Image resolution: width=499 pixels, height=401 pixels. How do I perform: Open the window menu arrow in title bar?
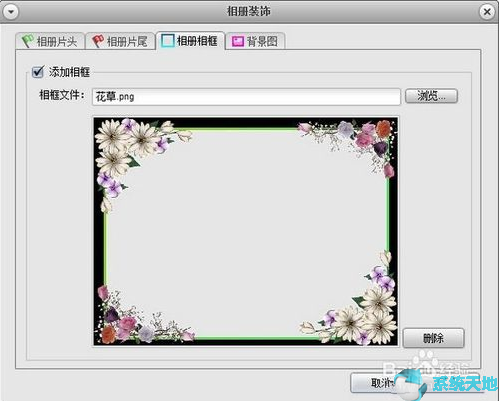point(11,12)
